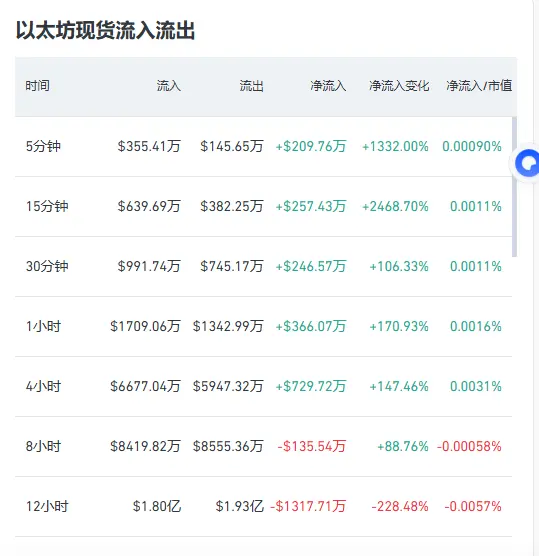The image size is (539, 556).
Task: Click the ratio value 0.0016%
Action: click(476, 326)
